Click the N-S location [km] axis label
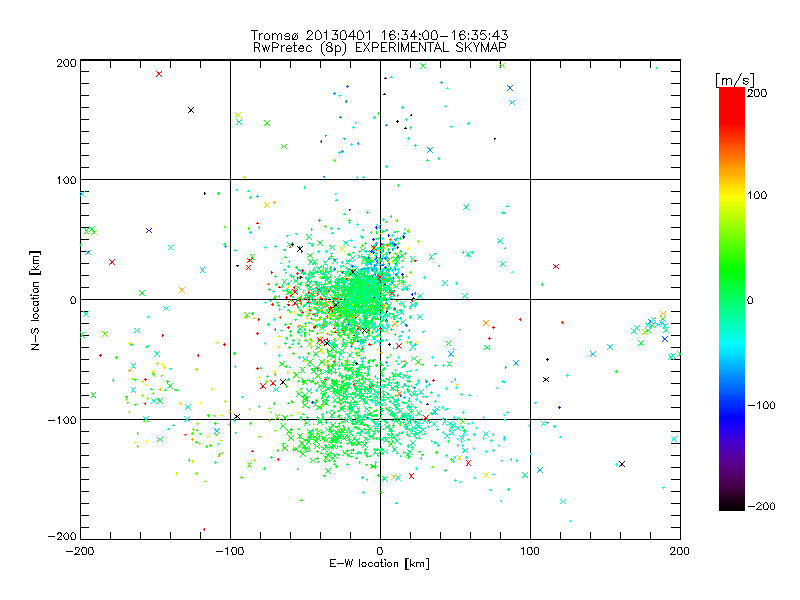Image resolution: width=800 pixels, height=600 pixels. pyautogui.click(x=35, y=300)
